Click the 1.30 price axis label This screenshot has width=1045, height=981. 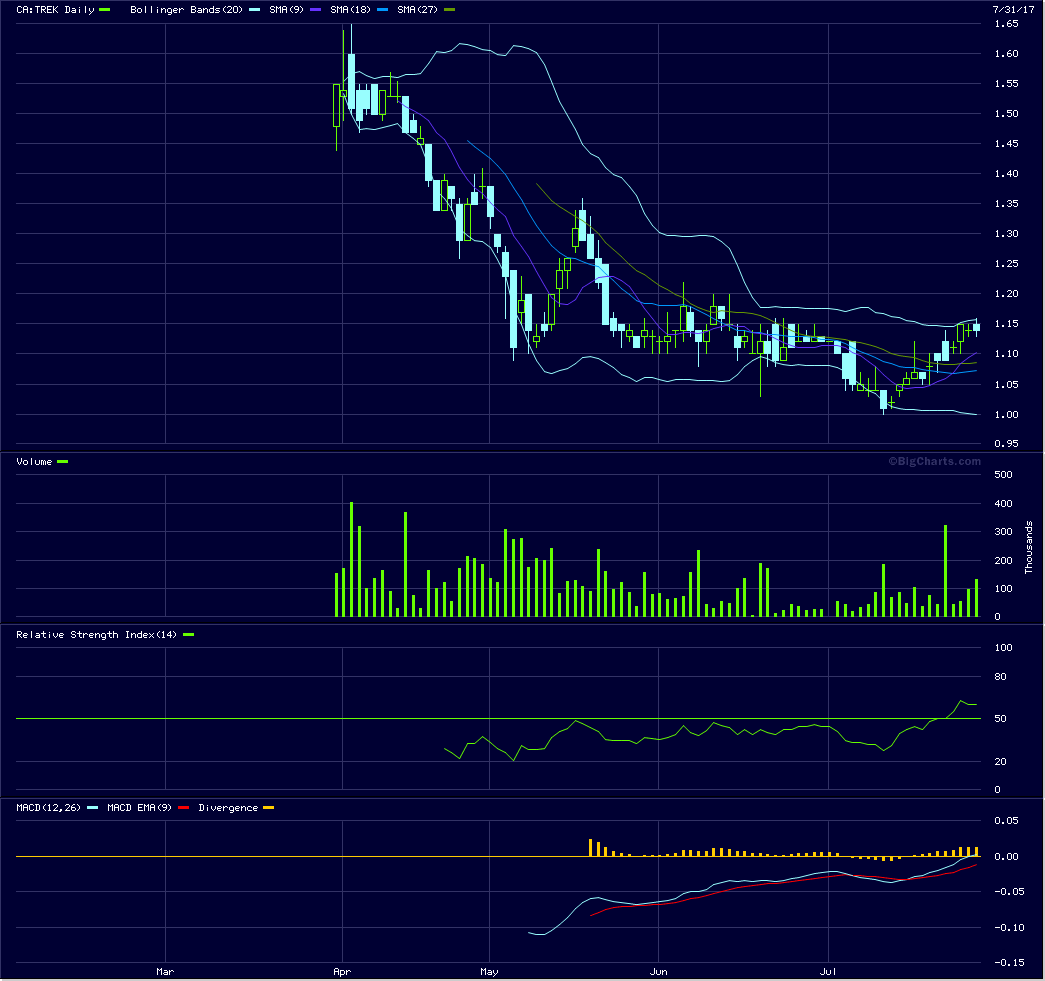point(1006,234)
